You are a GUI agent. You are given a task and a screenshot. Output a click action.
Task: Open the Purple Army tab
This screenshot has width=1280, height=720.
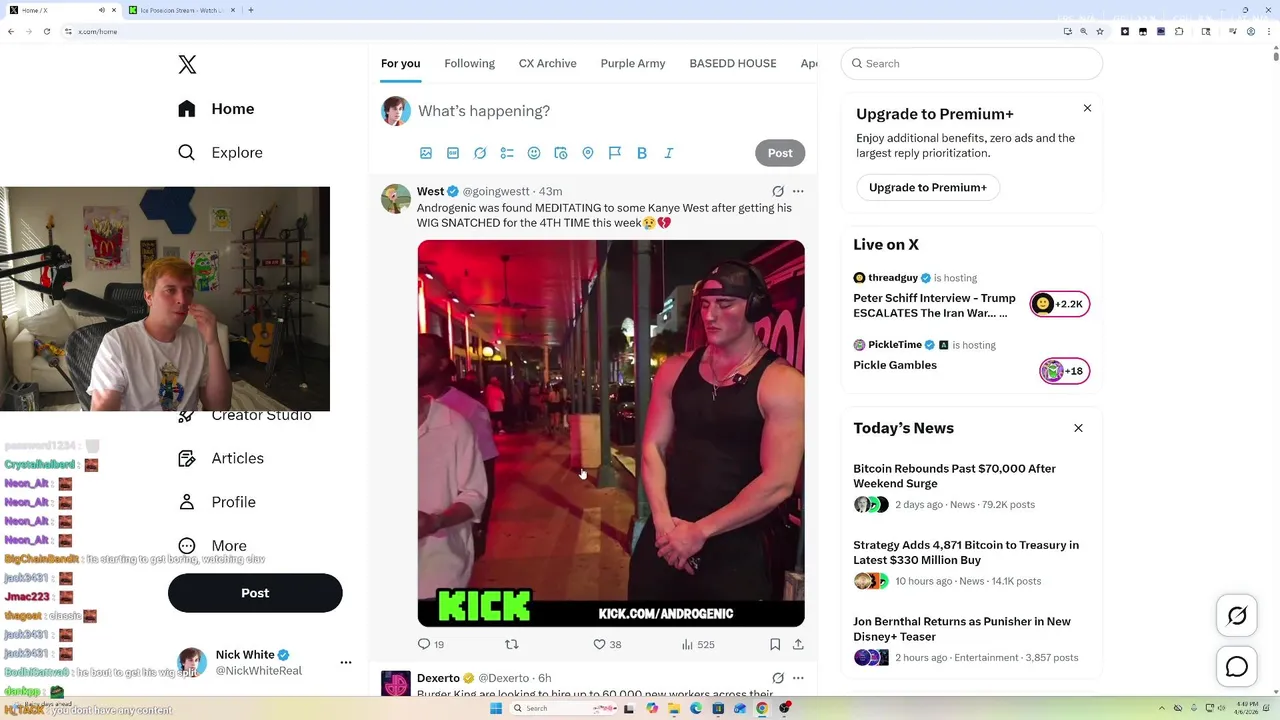tap(633, 63)
